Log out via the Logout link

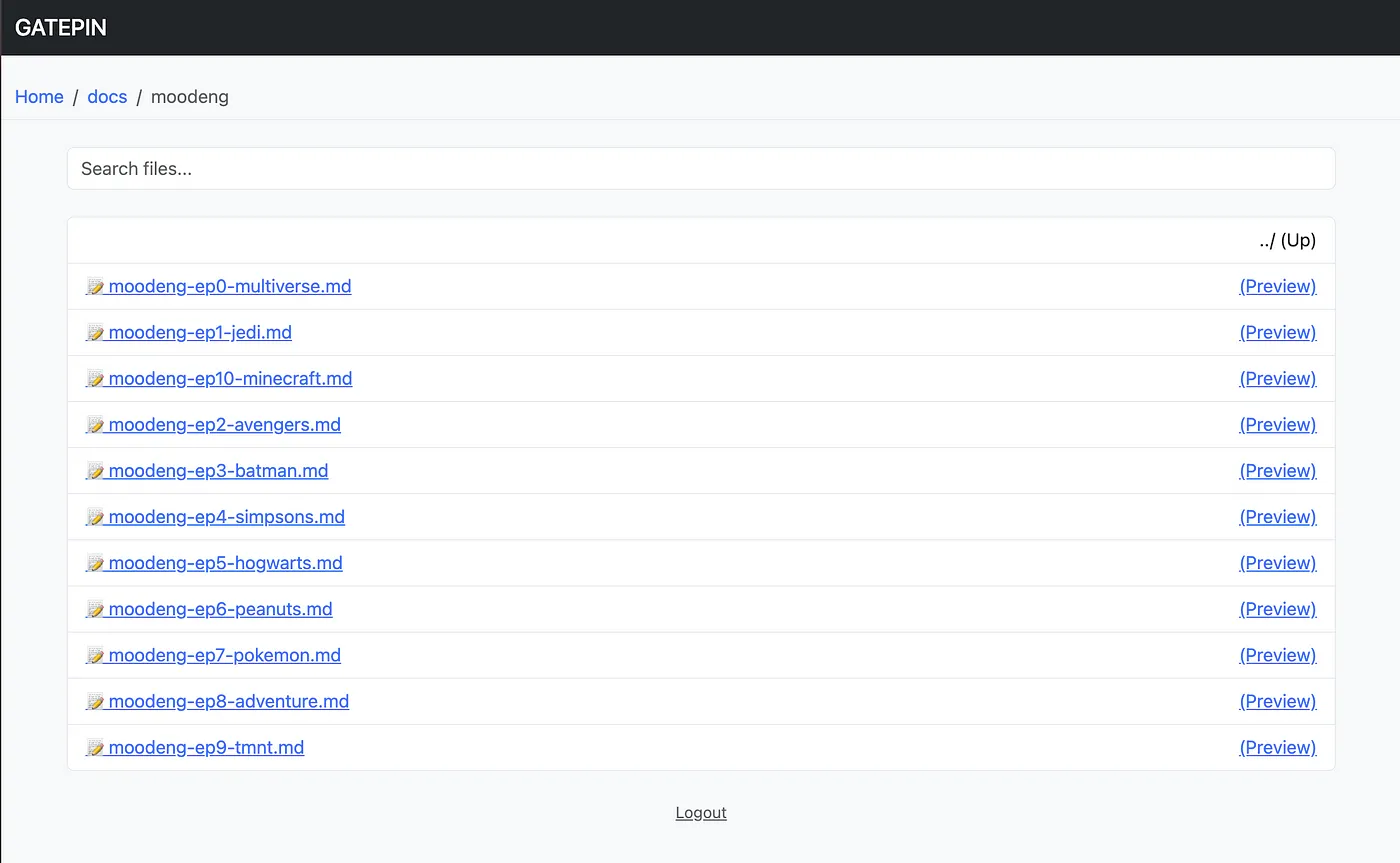[701, 812]
